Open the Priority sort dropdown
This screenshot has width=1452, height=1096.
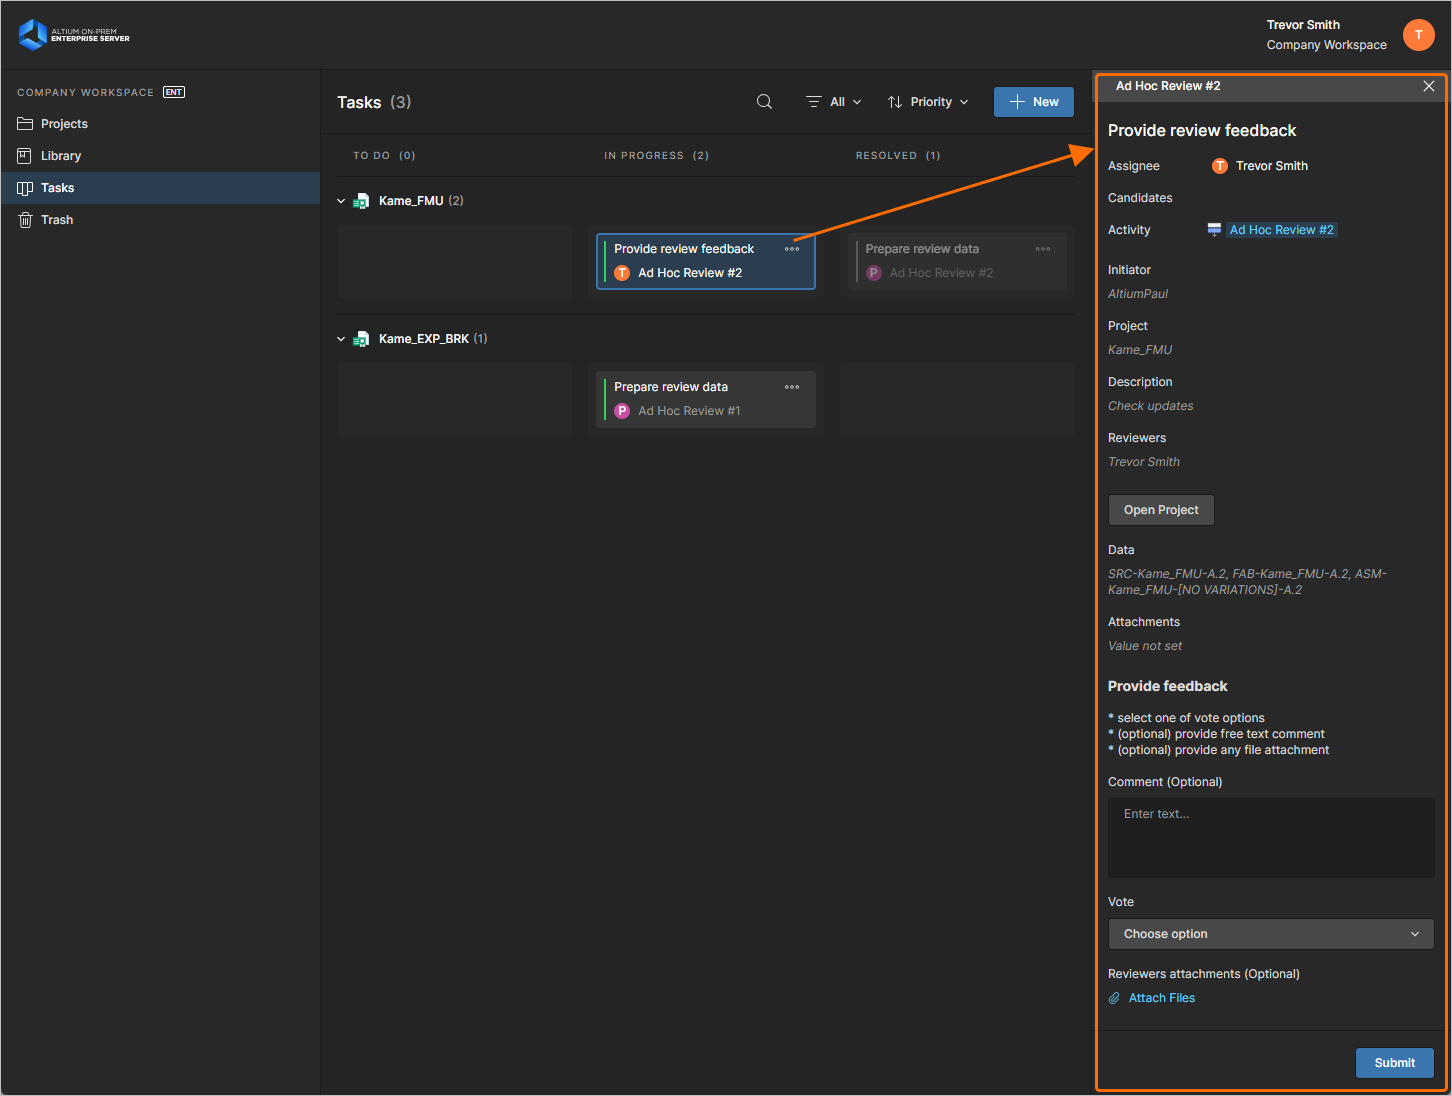[x=928, y=102]
